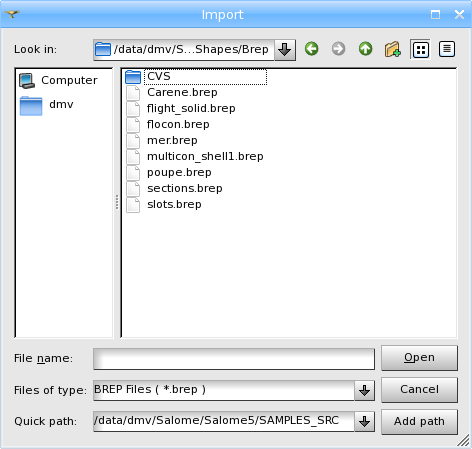
Task: Go back with the green left arrow
Action: [312, 49]
